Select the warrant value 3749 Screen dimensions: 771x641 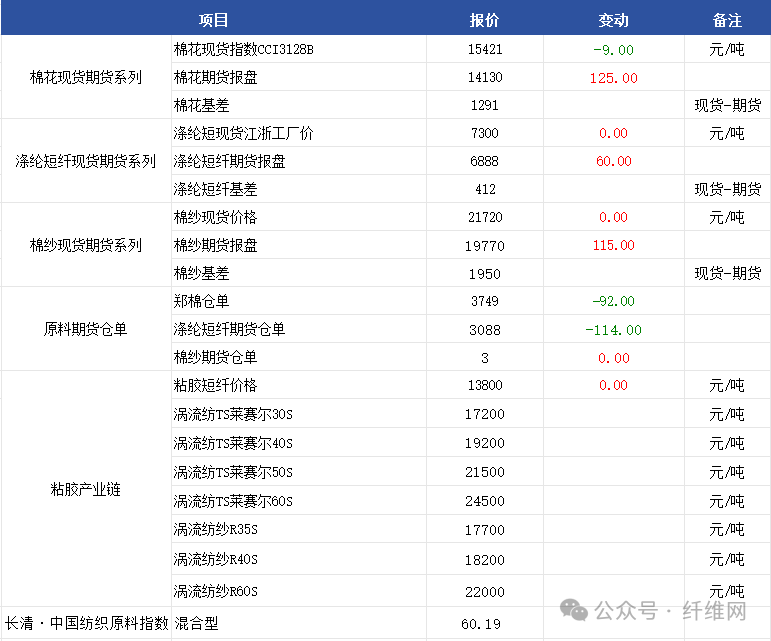485,301
